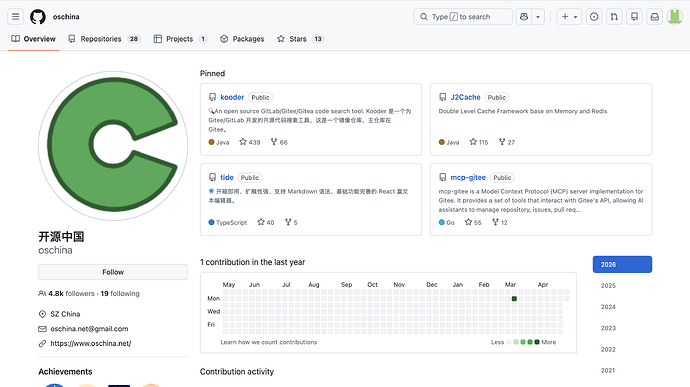Click the repo icon beside tide
The image size is (690, 387).
(x=213, y=177)
